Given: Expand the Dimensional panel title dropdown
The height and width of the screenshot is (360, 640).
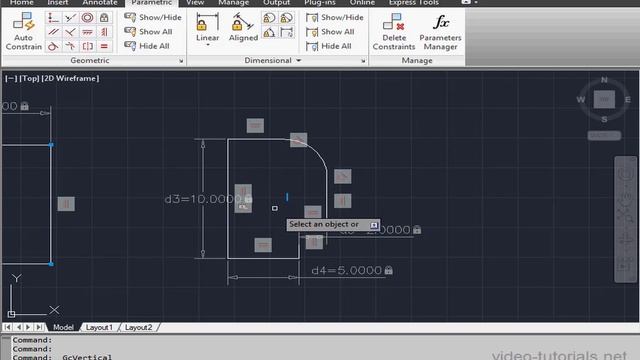Looking at the screenshot, I should click(x=299, y=60).
